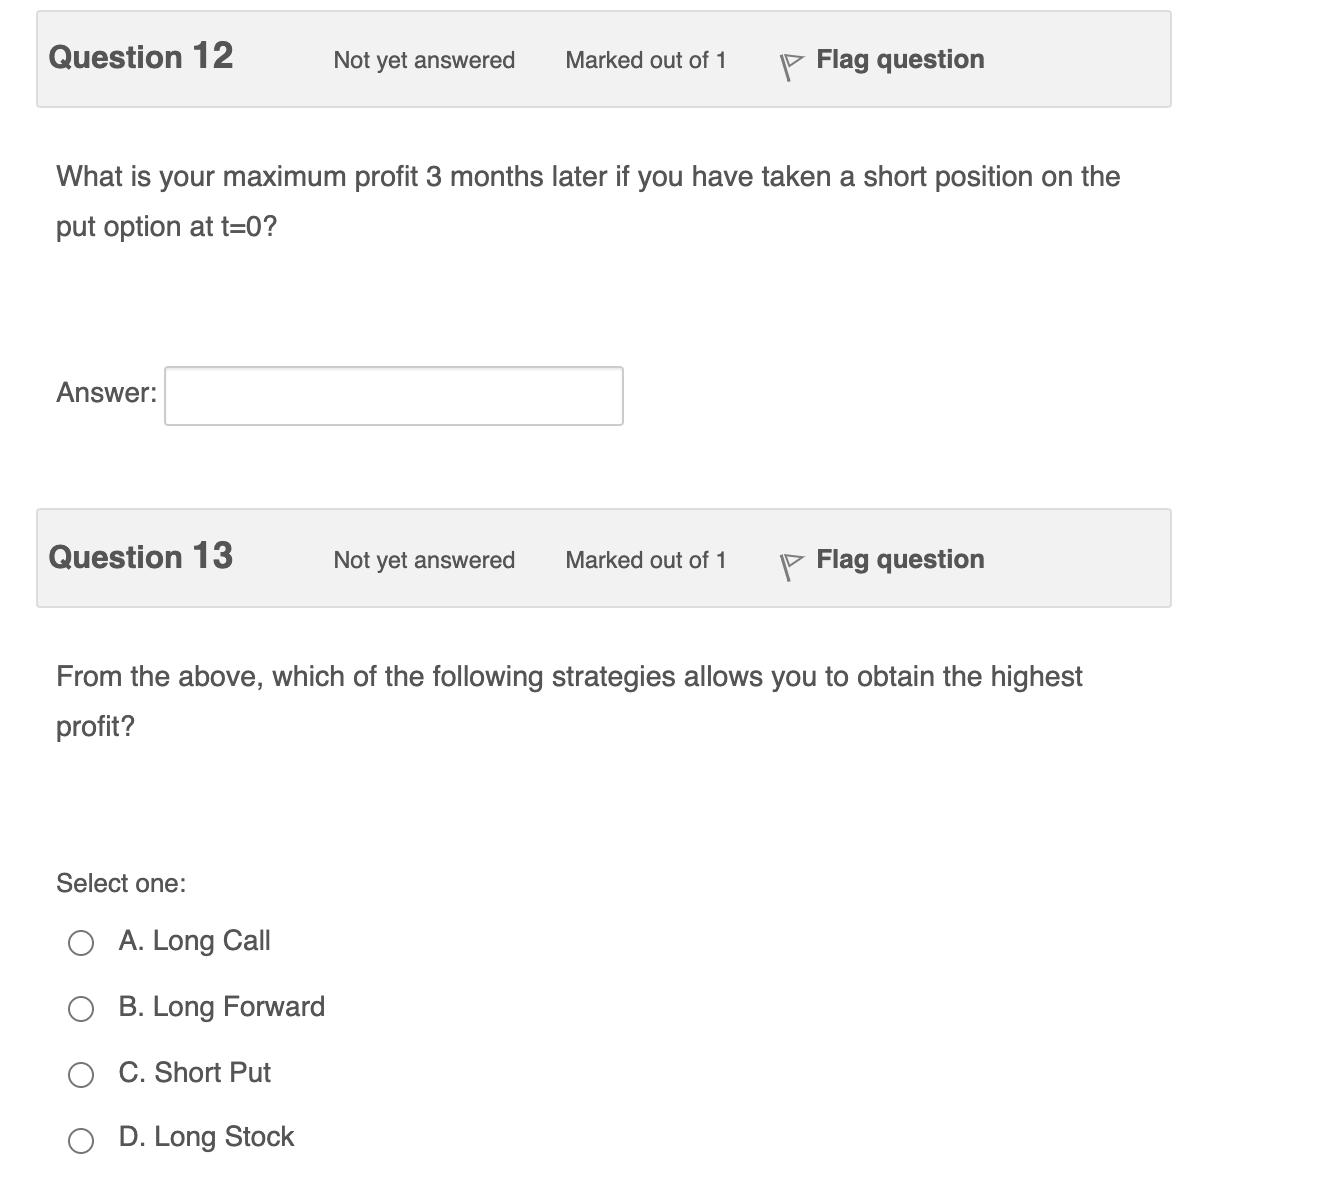1338x1182 pixels.
Task: Click the Question 13 header
Action: [x=140, y=557]
